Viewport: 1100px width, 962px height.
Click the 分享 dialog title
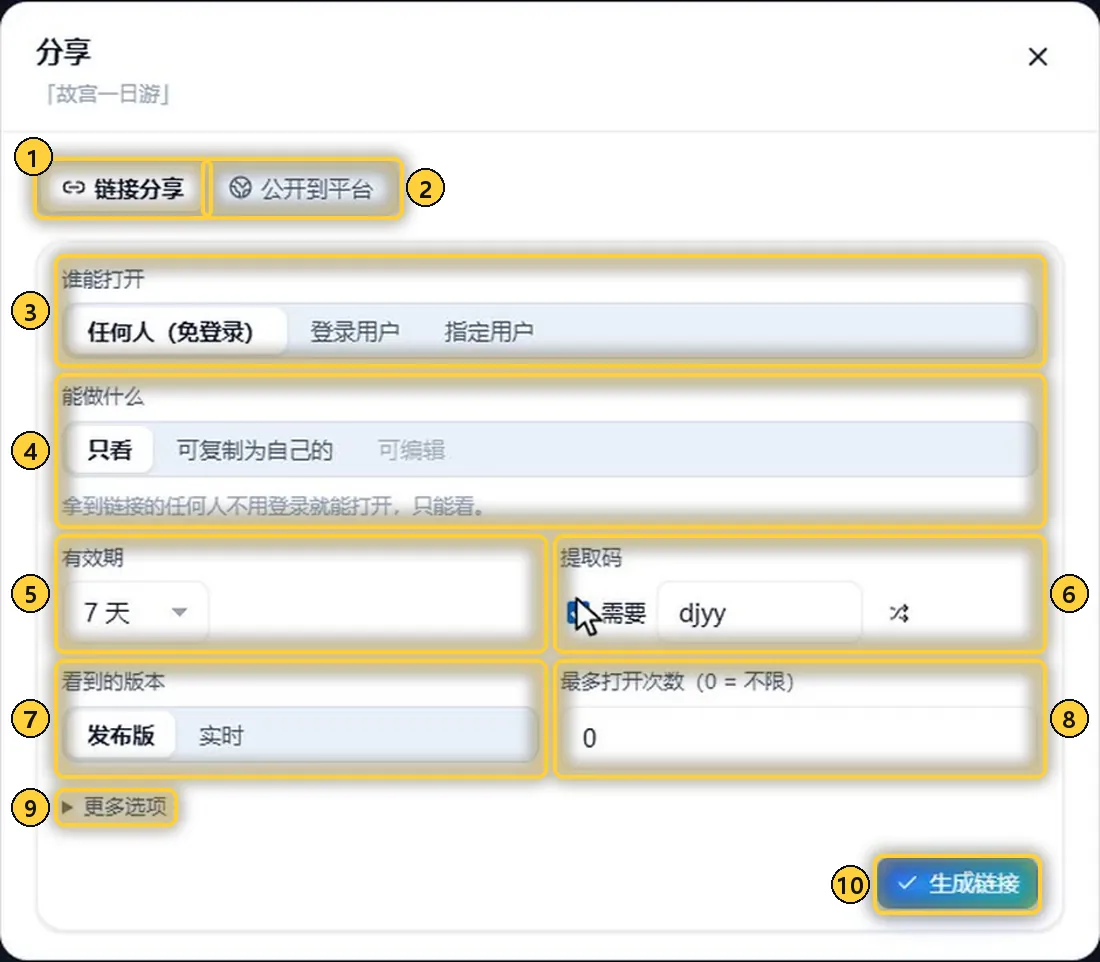tap(63, 52)
